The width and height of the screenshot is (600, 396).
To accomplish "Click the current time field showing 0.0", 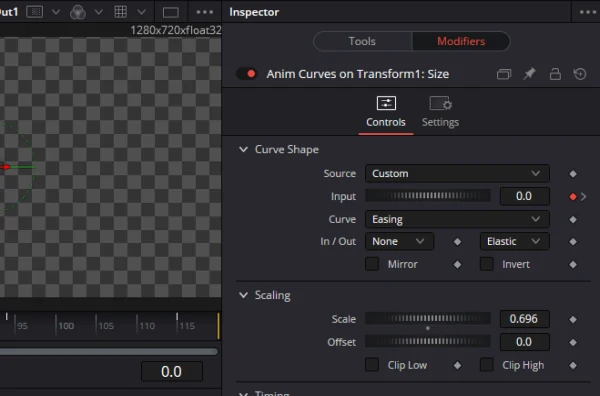I will (x=172, y=372).
